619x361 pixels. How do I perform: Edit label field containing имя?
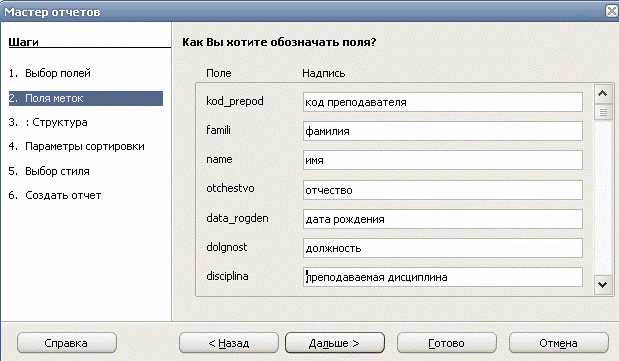(443, 160)
